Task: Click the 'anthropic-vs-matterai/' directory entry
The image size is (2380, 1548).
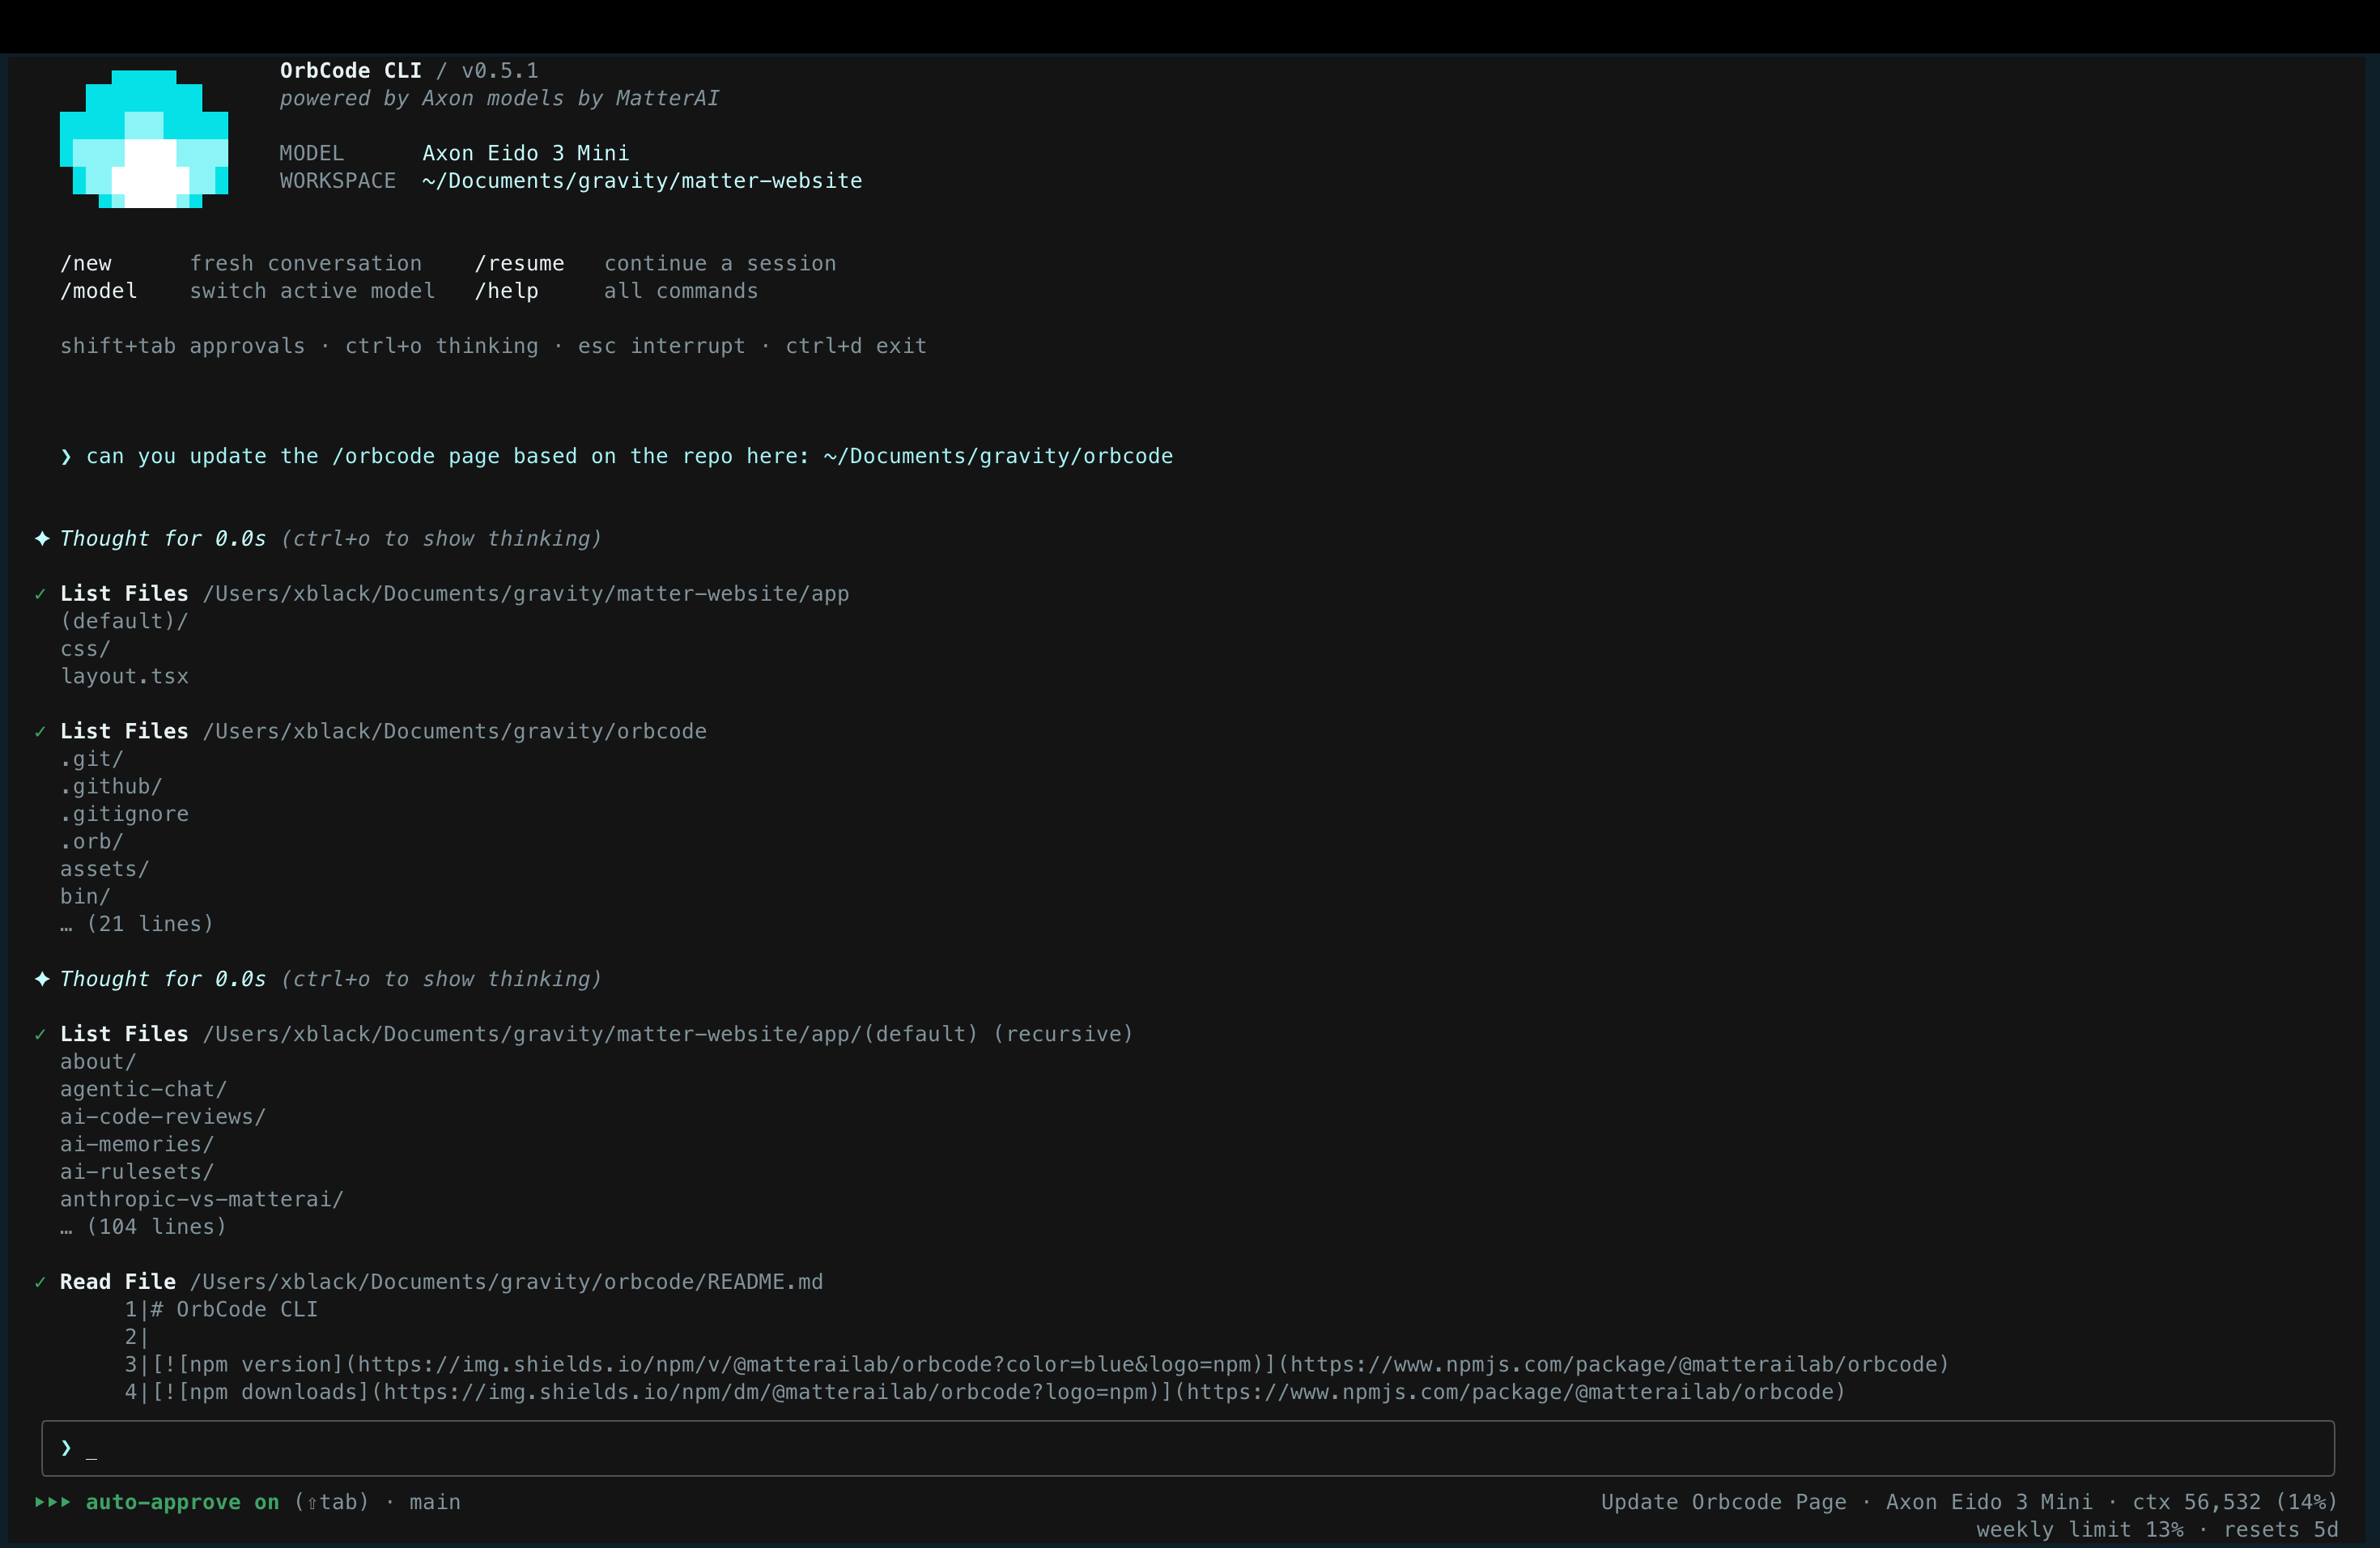Action: click(x=202, y=1199)
